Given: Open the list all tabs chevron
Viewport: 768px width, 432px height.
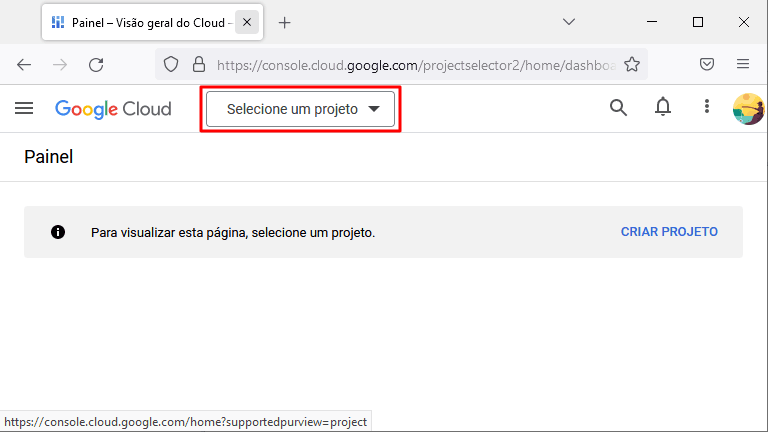Looking at the screenshot, I should coord(569,22).
